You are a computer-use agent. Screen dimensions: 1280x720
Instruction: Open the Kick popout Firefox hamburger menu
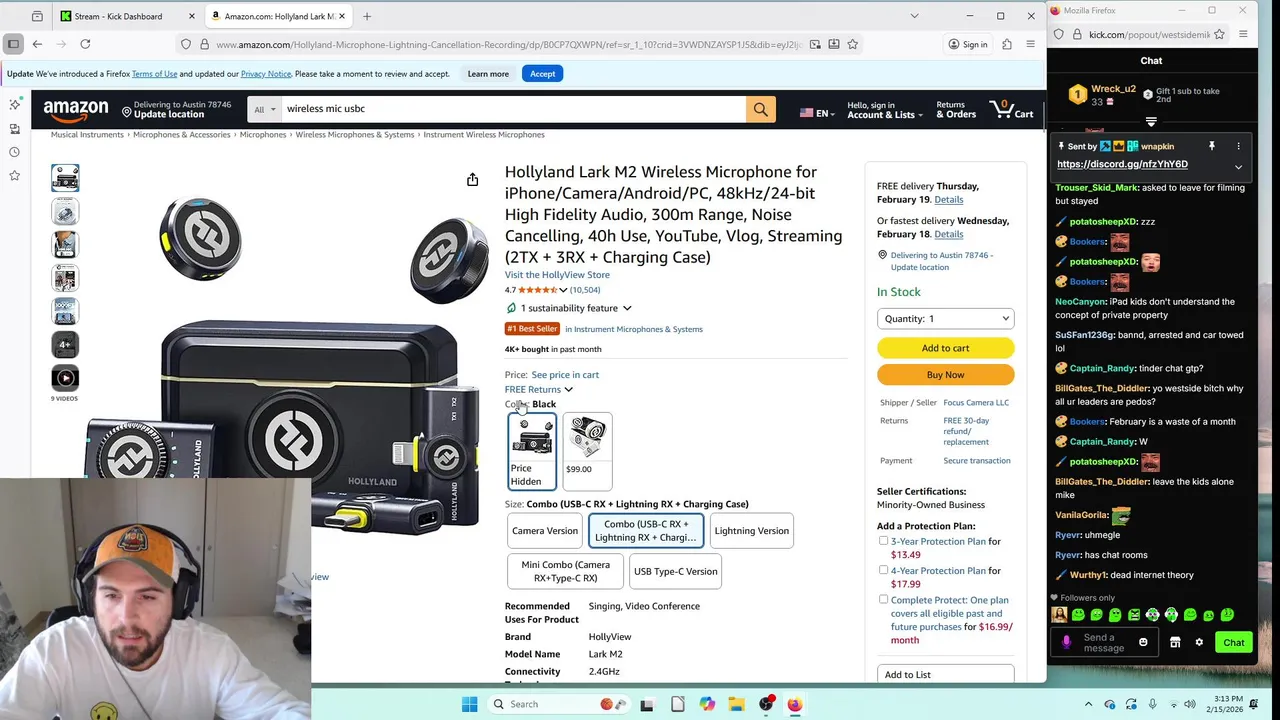click(1243, 34)
